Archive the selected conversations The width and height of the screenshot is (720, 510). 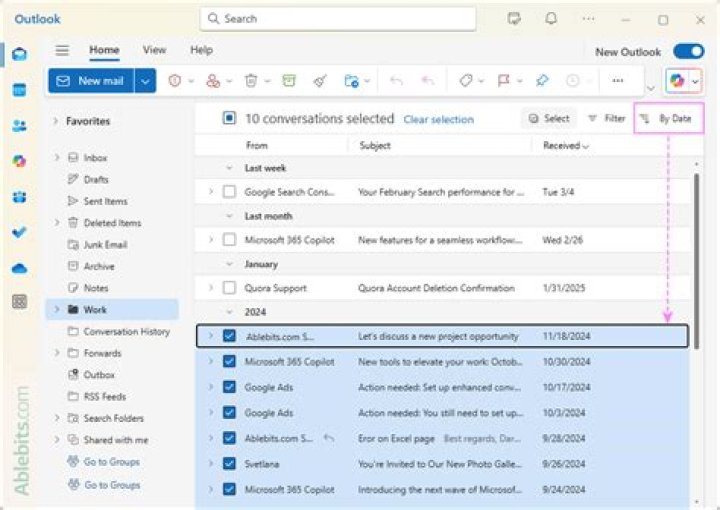coord(289,81)
